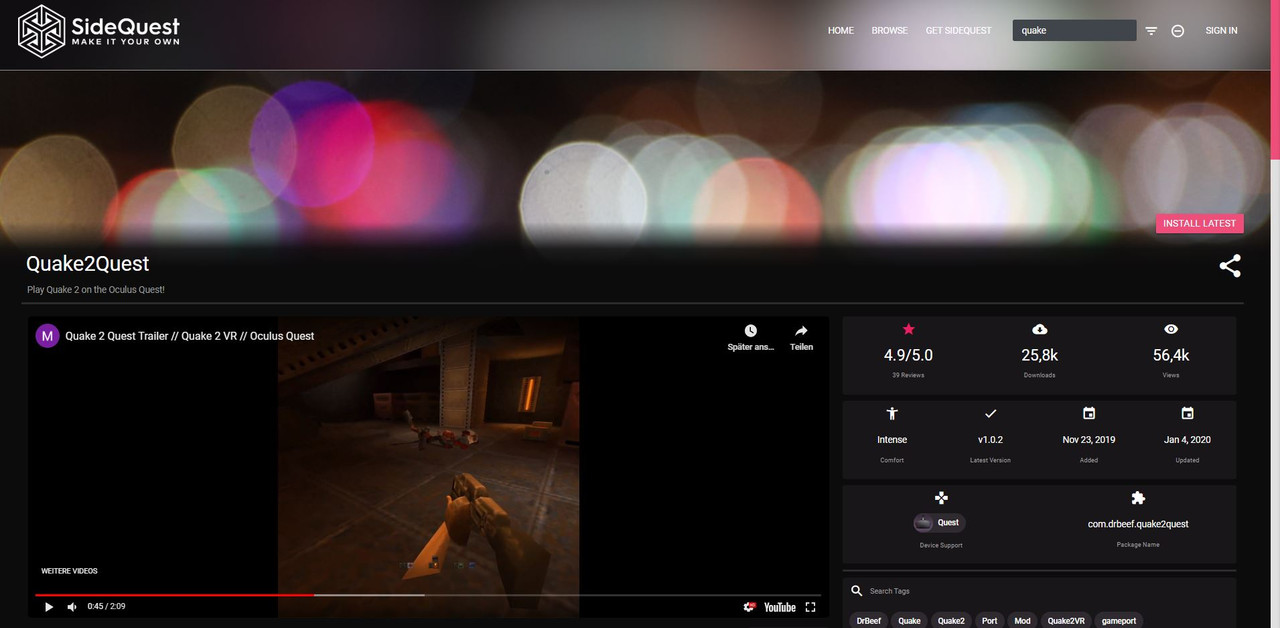The image size is (1280, 628).
Task: Open the 39 Reviews label
Action: (x=908, y=375)
